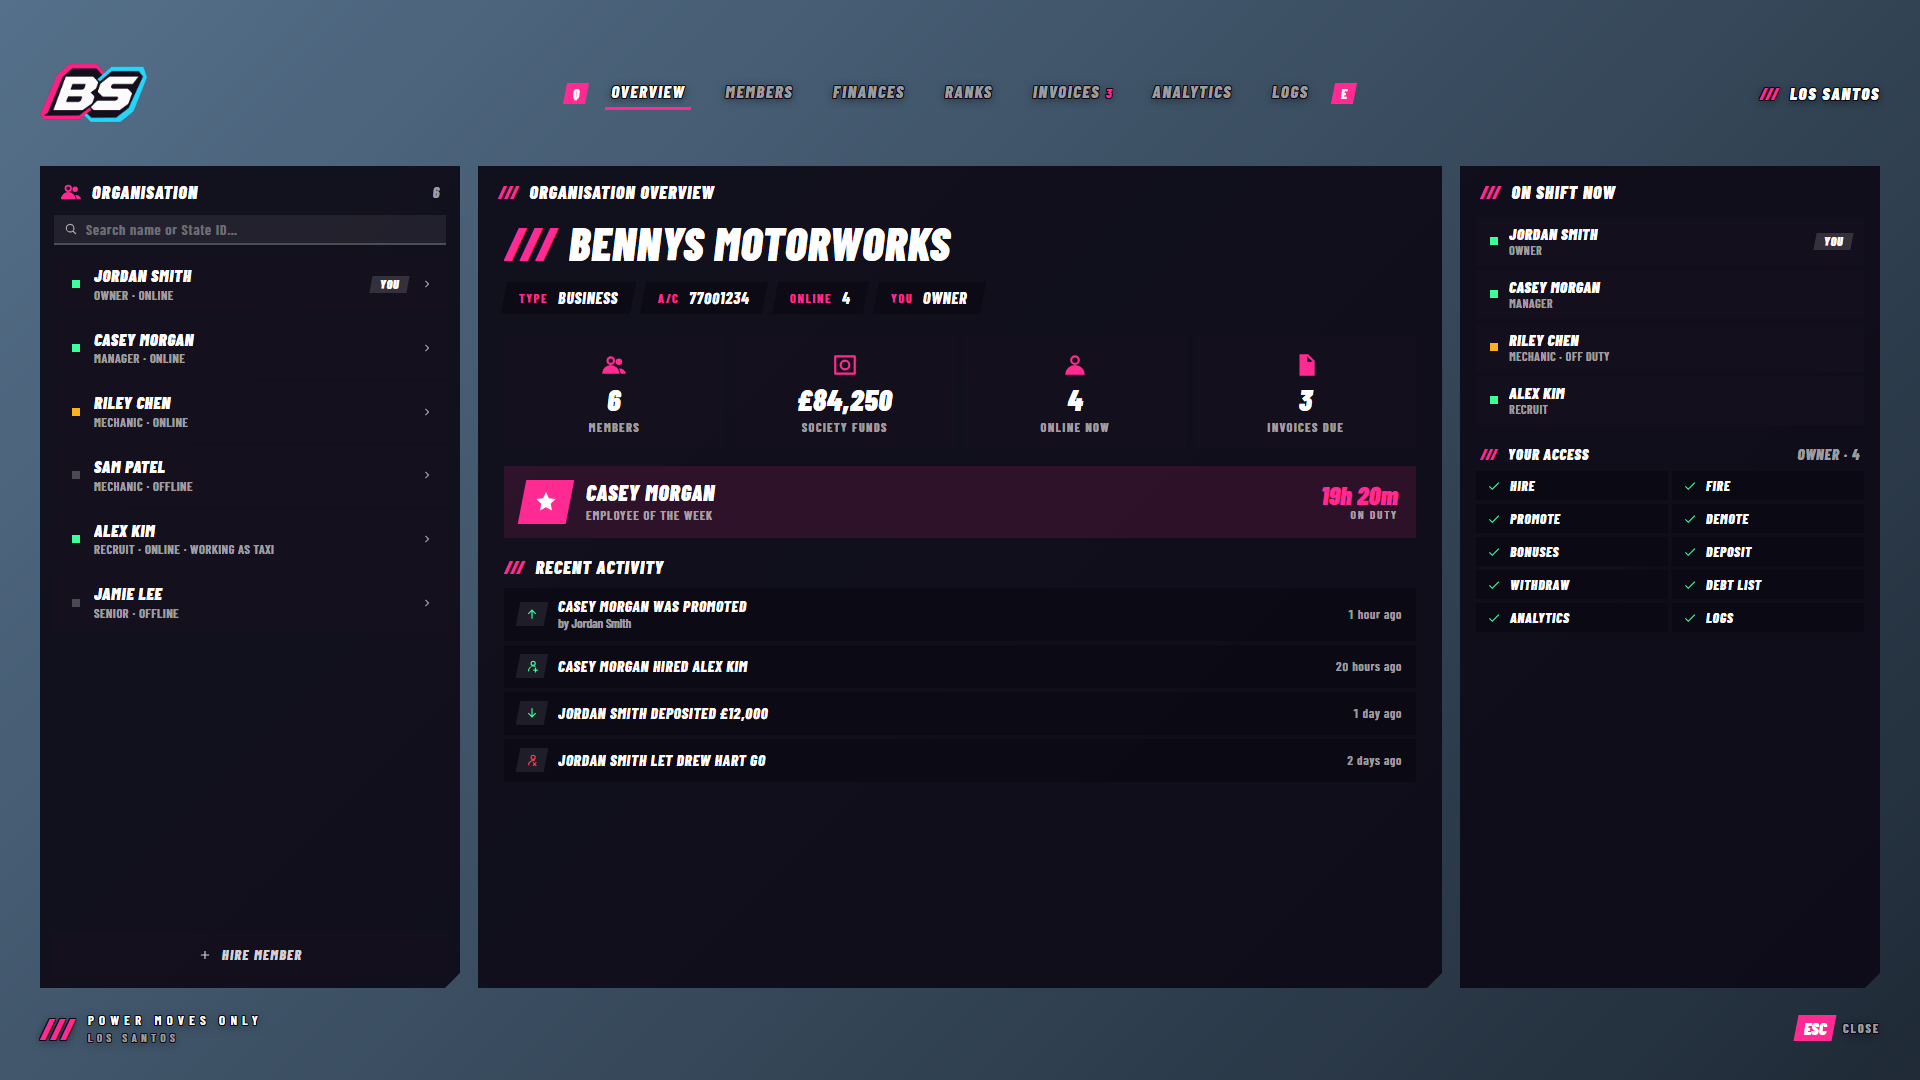Click the employee of the week star icon
The image size is (1920, 1080).
pyautogui.click(x=546, y=502)
